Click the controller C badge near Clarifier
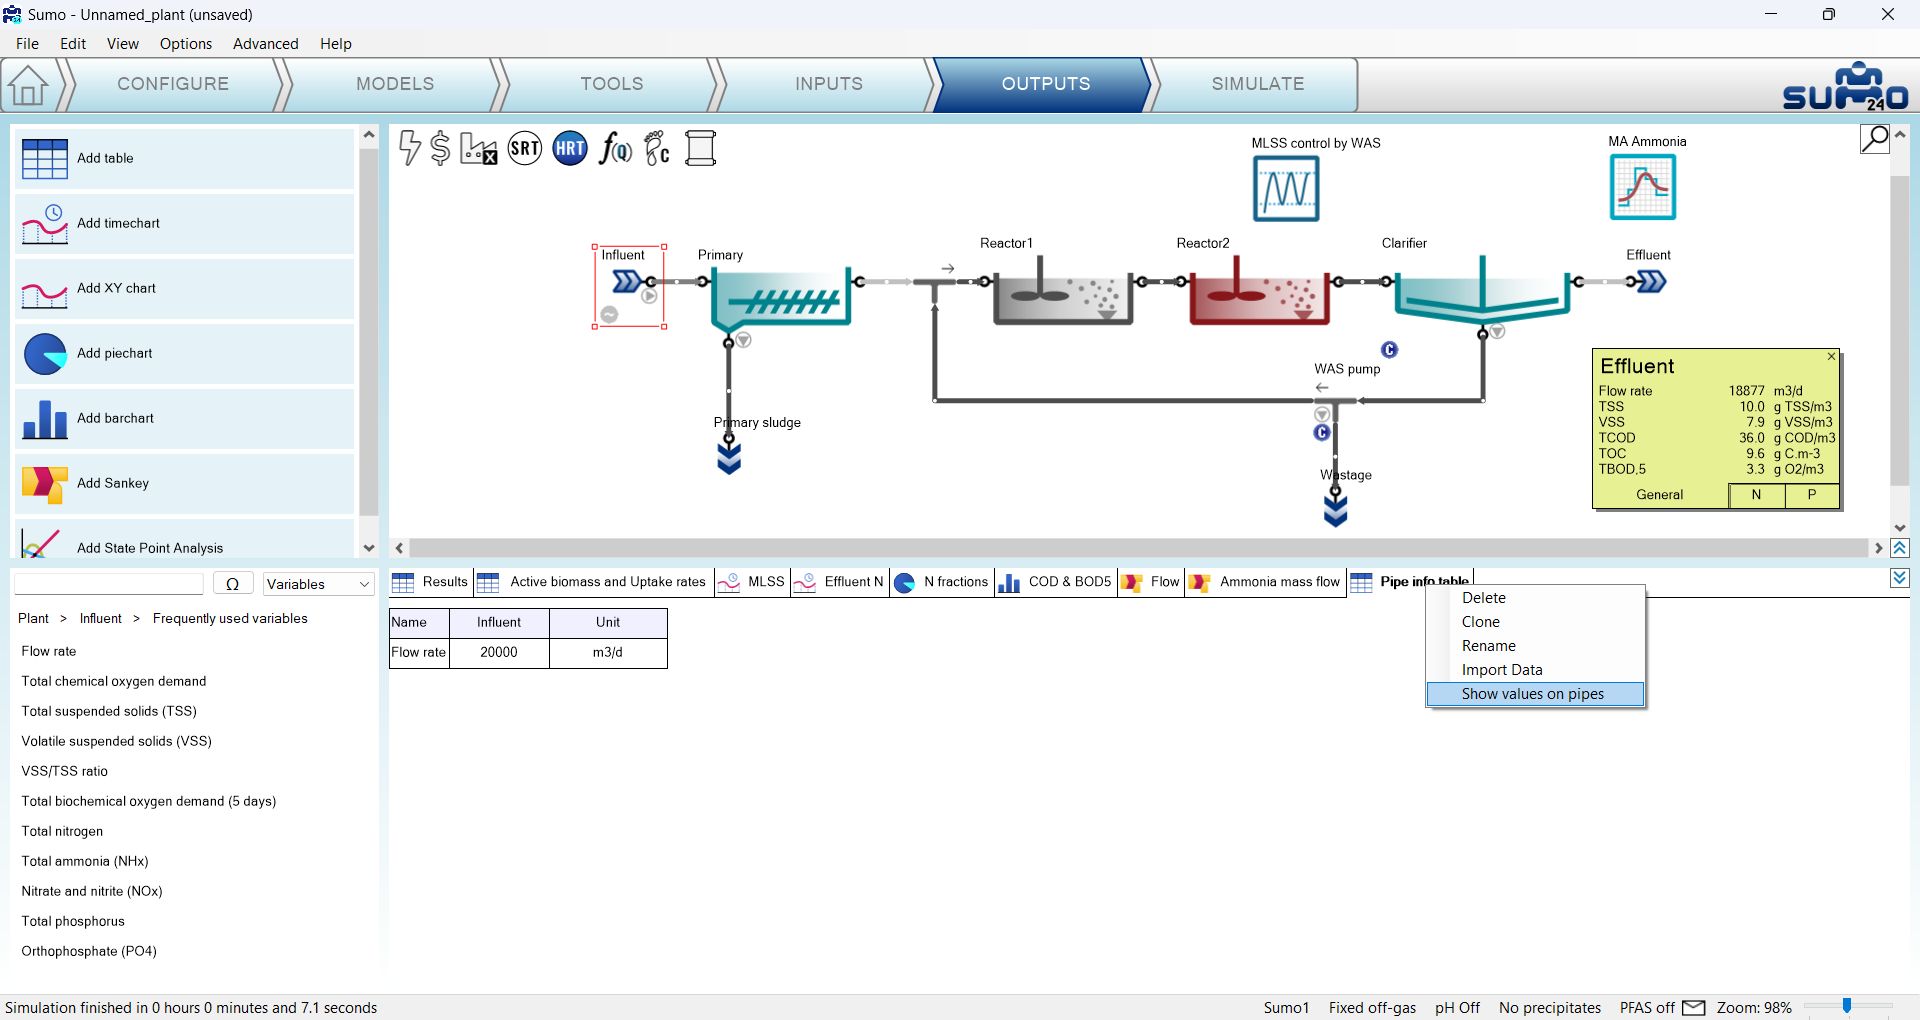The width and height of the screenshot is (1920, 1020). tap(1389, 349)
